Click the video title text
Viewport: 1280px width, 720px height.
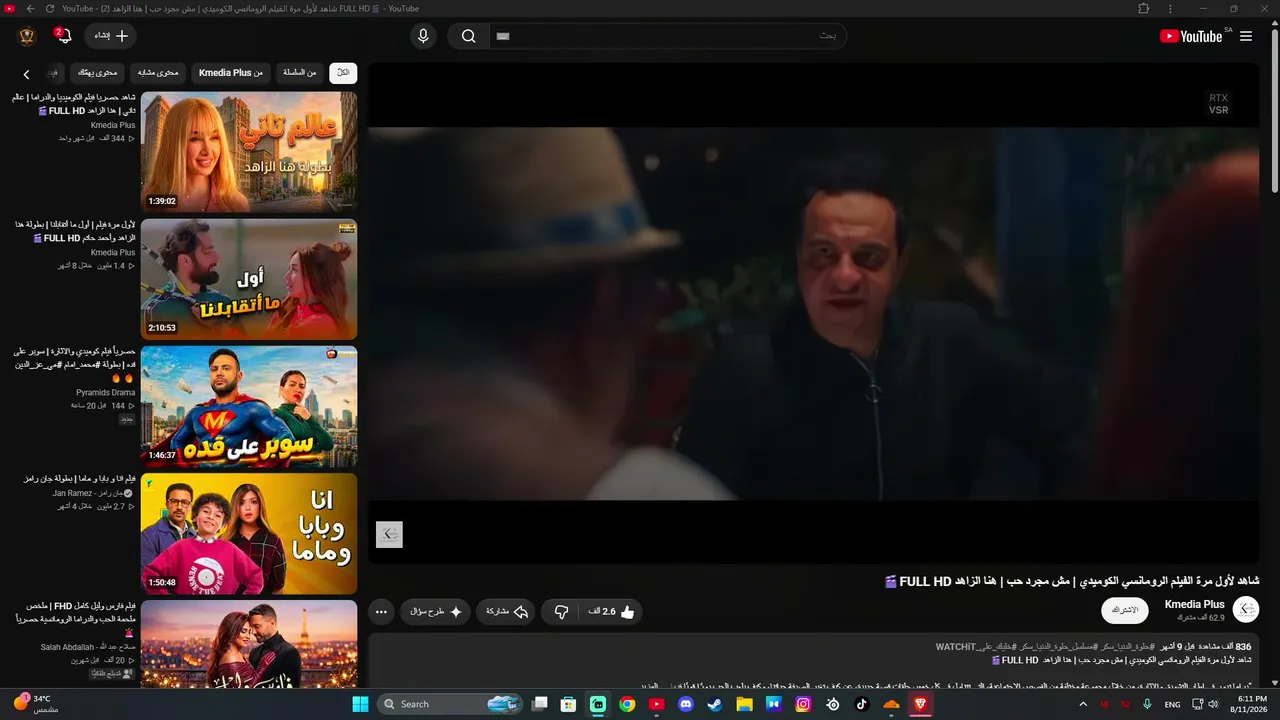tap(1072, 581)
